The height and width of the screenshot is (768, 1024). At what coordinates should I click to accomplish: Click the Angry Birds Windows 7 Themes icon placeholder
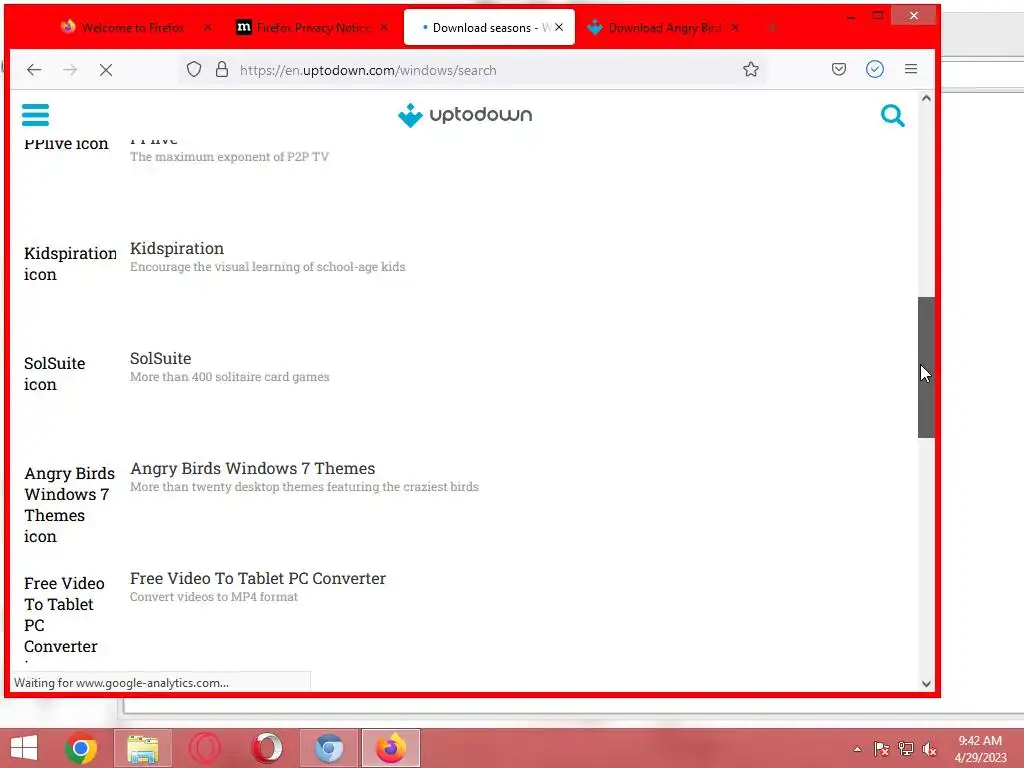69,505
